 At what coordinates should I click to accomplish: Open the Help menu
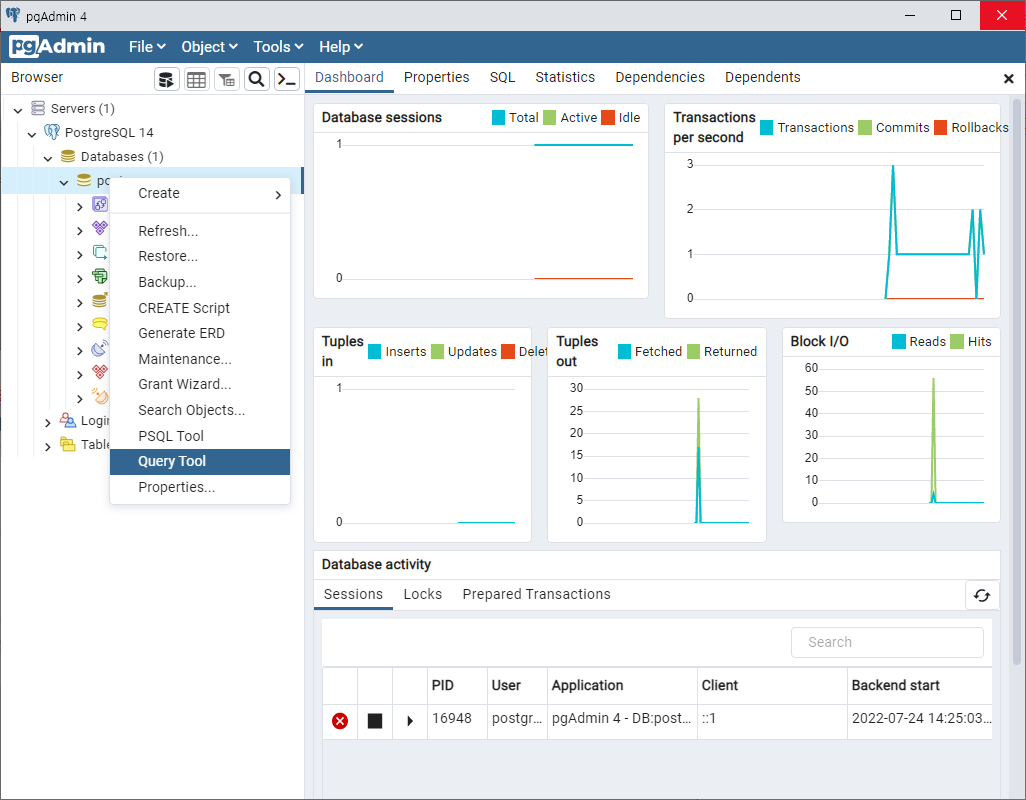tap(341, 47)
